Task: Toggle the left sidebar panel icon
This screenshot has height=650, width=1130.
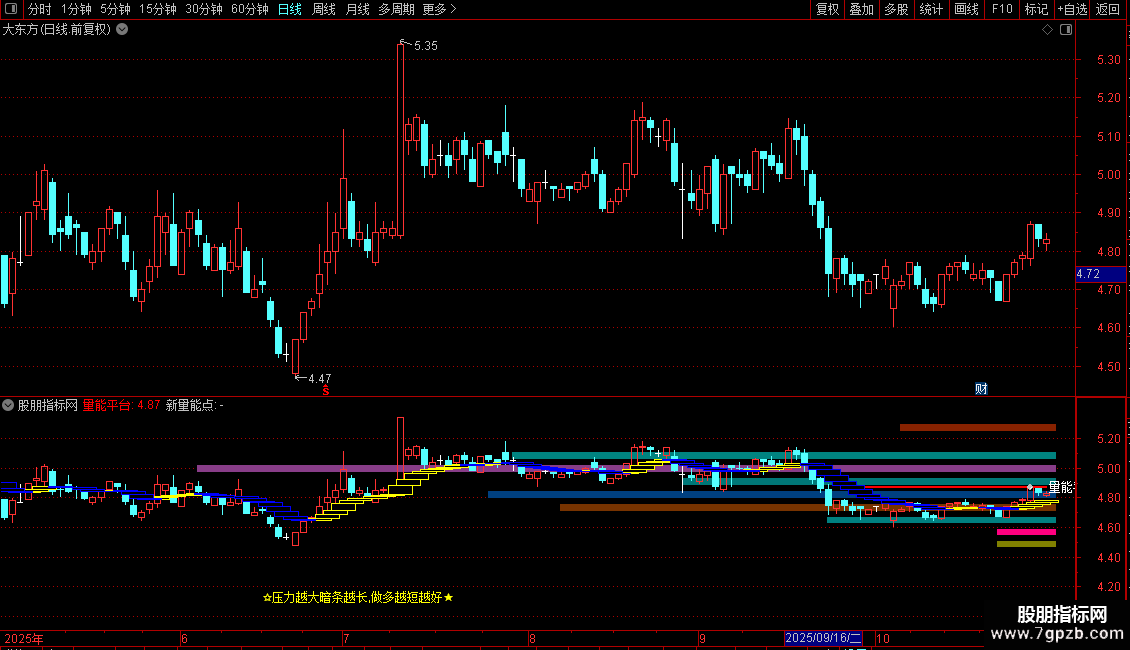Action: [x=11, y=9]
